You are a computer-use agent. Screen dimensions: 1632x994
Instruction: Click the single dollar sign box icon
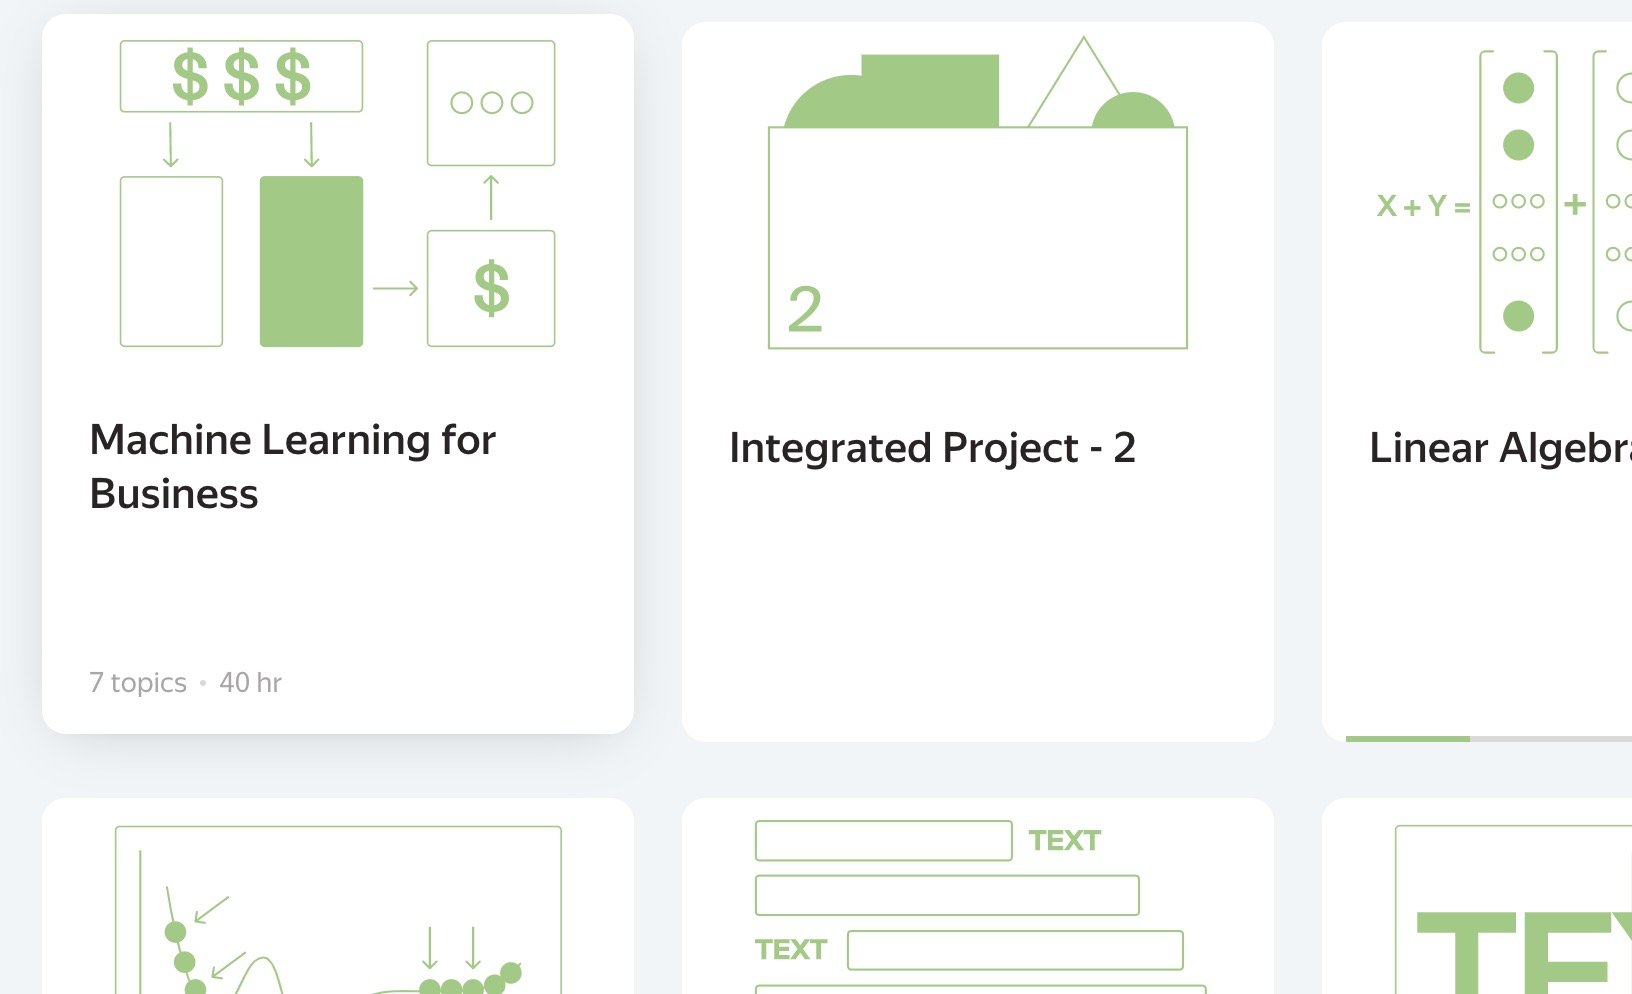coord(491,288)
